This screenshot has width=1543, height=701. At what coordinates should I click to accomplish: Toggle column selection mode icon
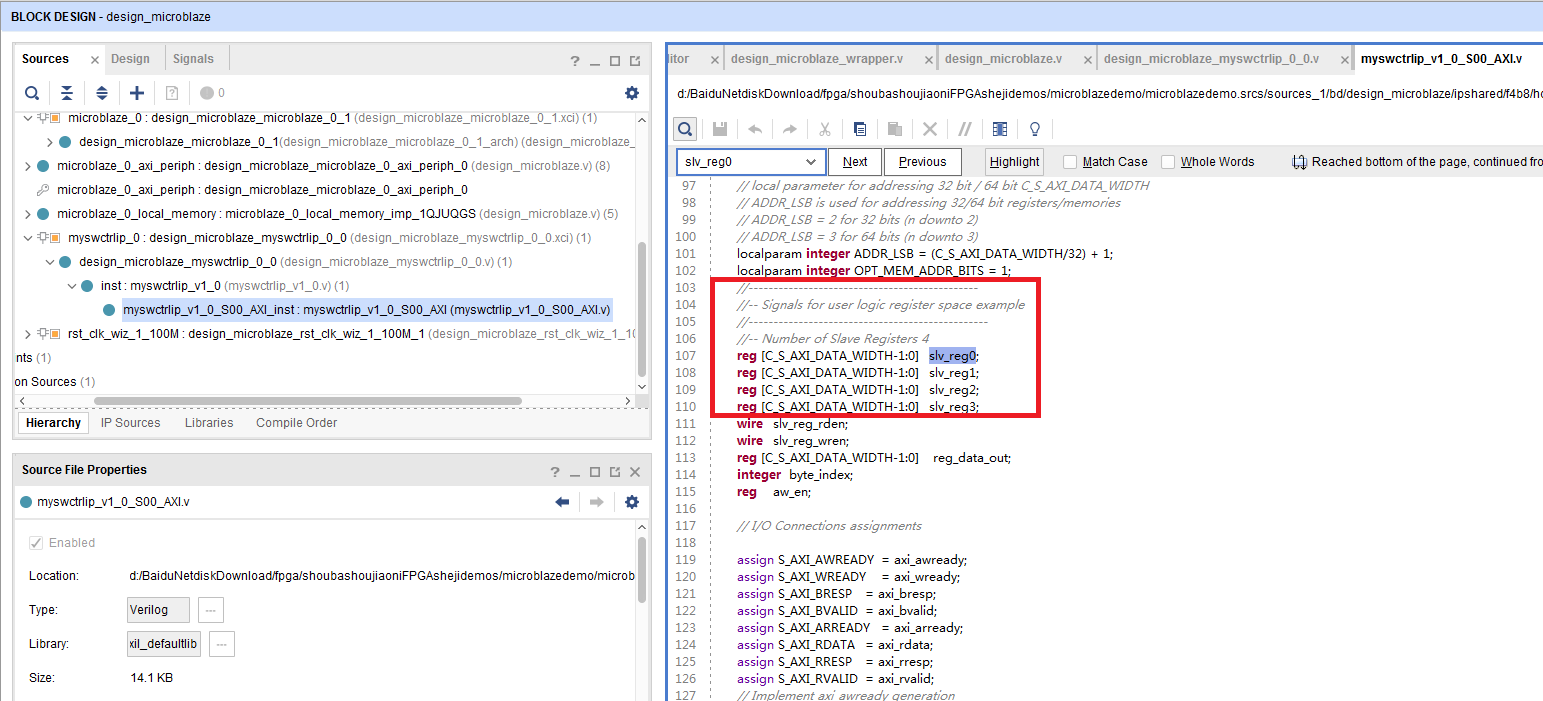pos(1000,129)
